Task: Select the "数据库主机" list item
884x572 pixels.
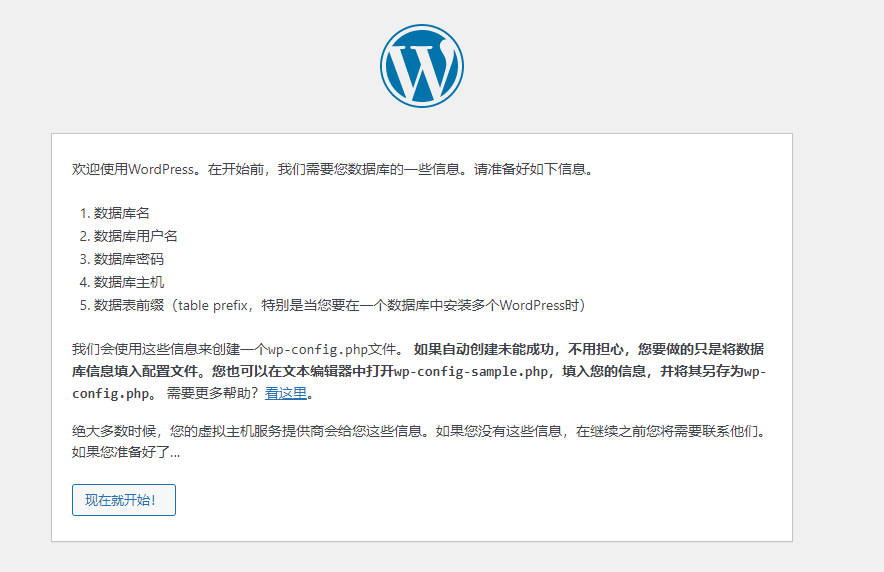Action: [128, 282]
